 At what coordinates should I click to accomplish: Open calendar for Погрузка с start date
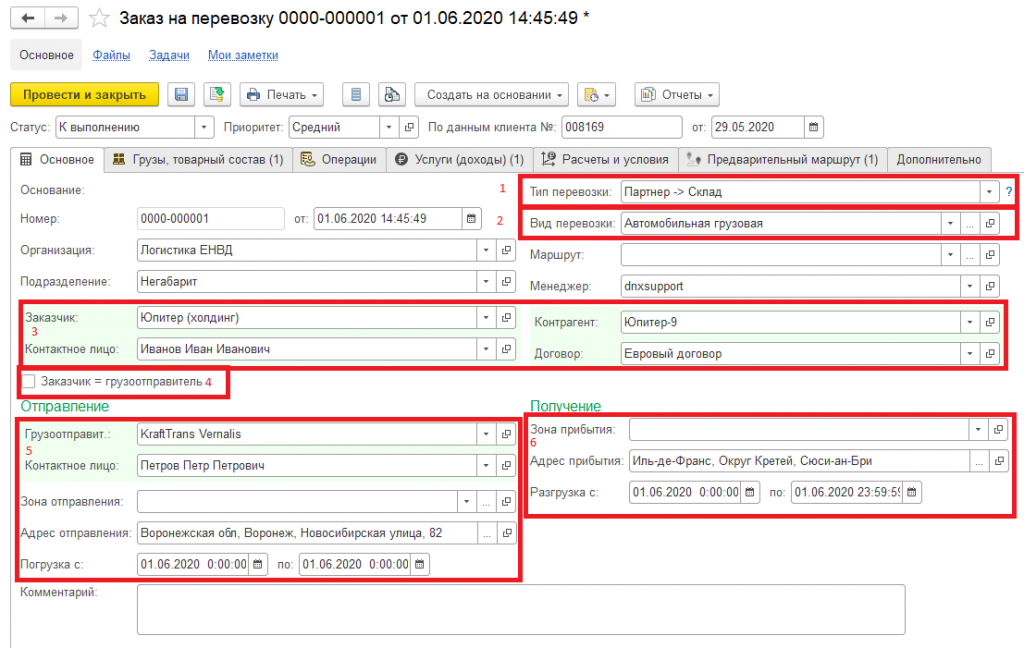[x=258, y=564]
